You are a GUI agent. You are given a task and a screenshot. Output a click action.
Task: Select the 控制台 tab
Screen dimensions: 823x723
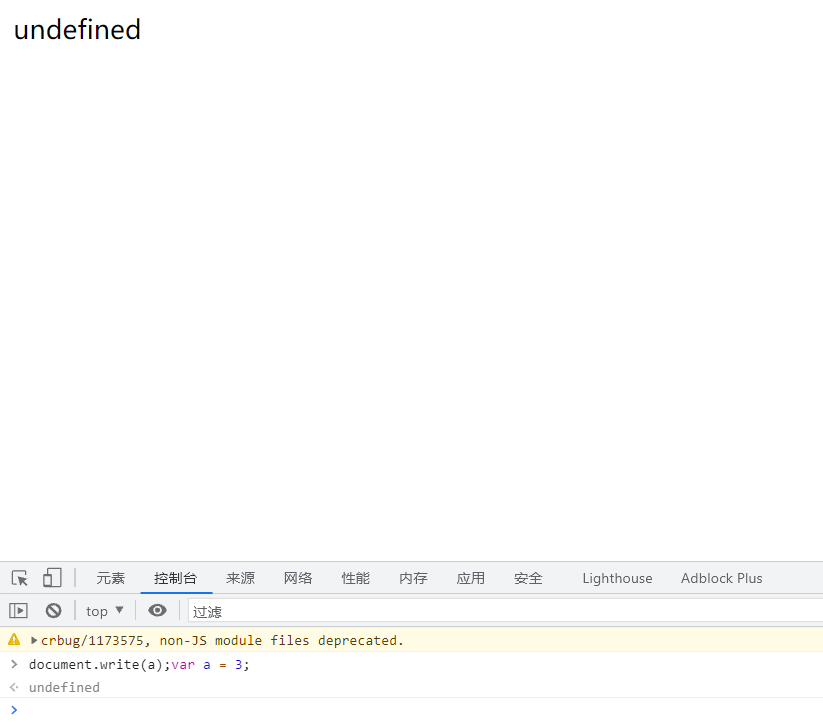[x=176, y=578]
